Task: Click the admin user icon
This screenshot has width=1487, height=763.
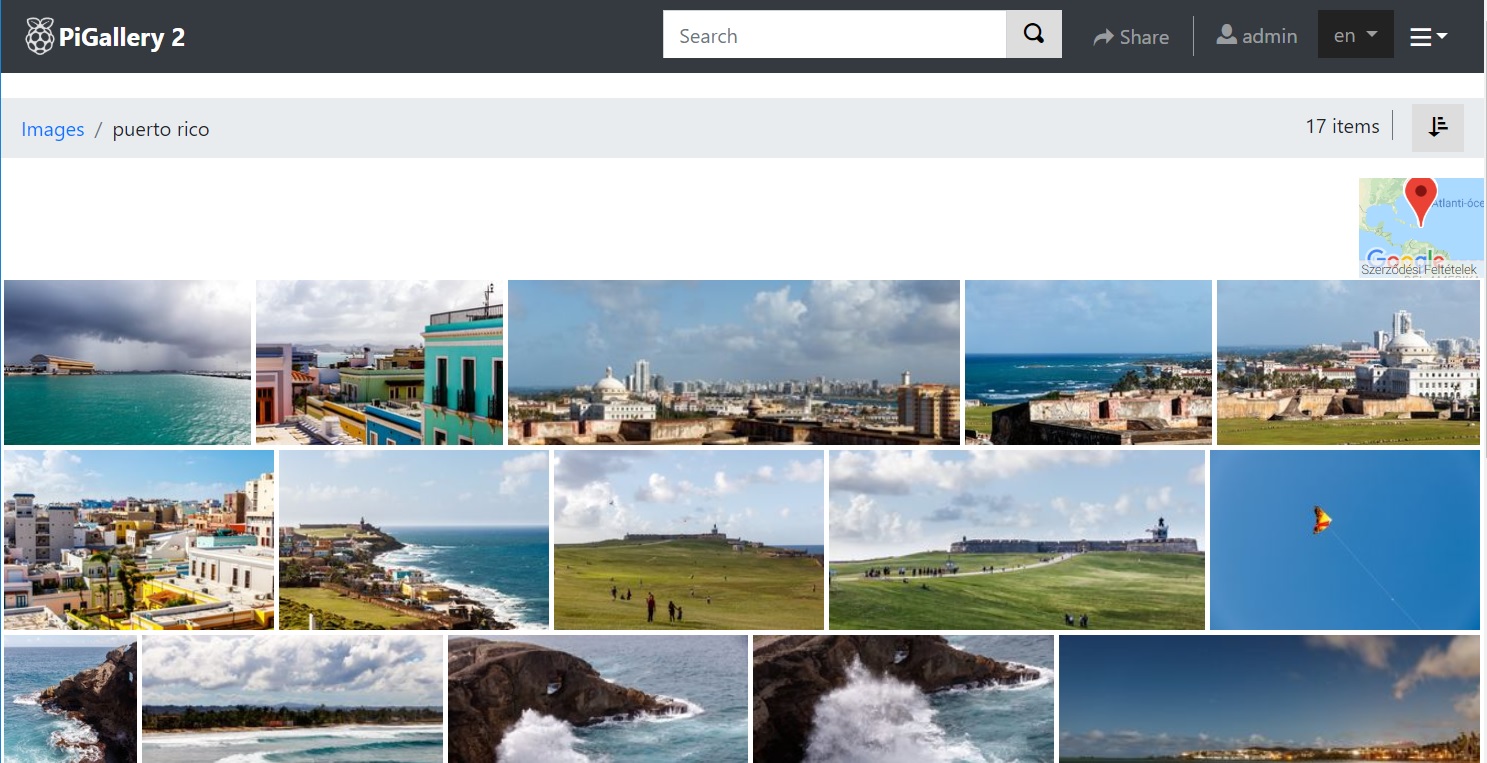Action: click(1226, 35)
